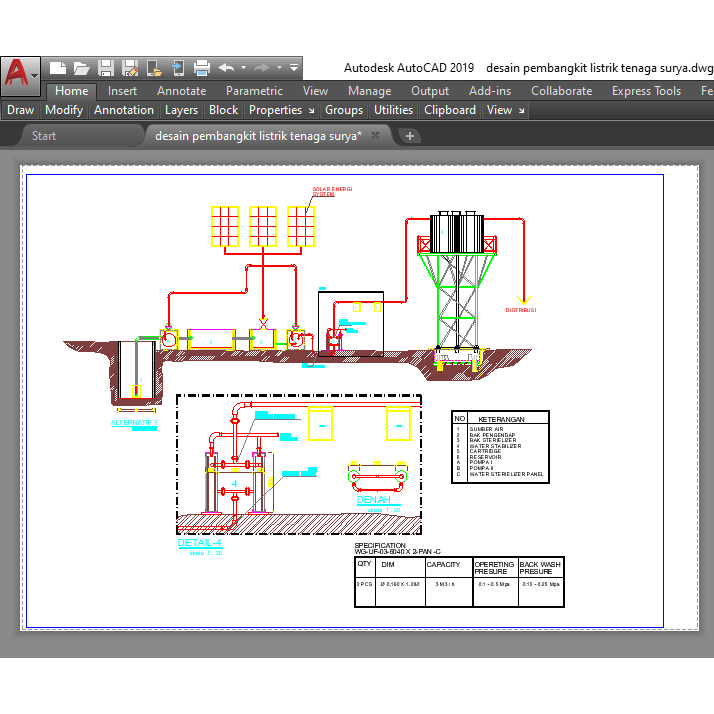The width and height of the screenshot is (714, 714).
Task: Click the Properties panel launcher arrow
Action: tap(311, 111)
